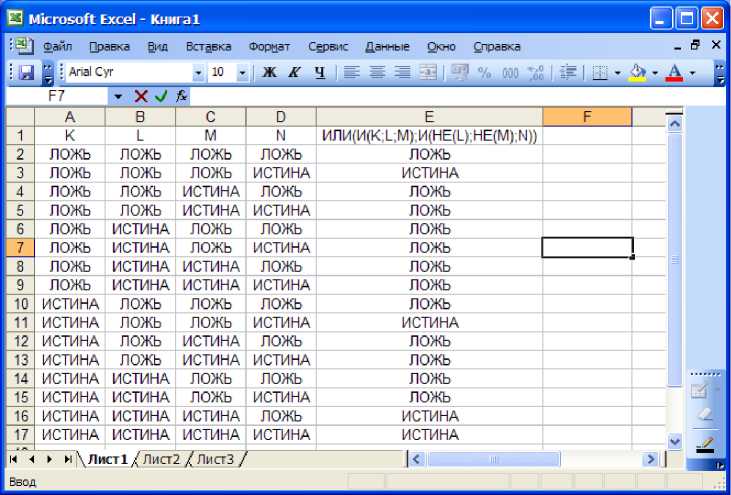Open Font Color dropdown arrow
The height and width of the screenshot is (495, 731).
tap(692, 73)
